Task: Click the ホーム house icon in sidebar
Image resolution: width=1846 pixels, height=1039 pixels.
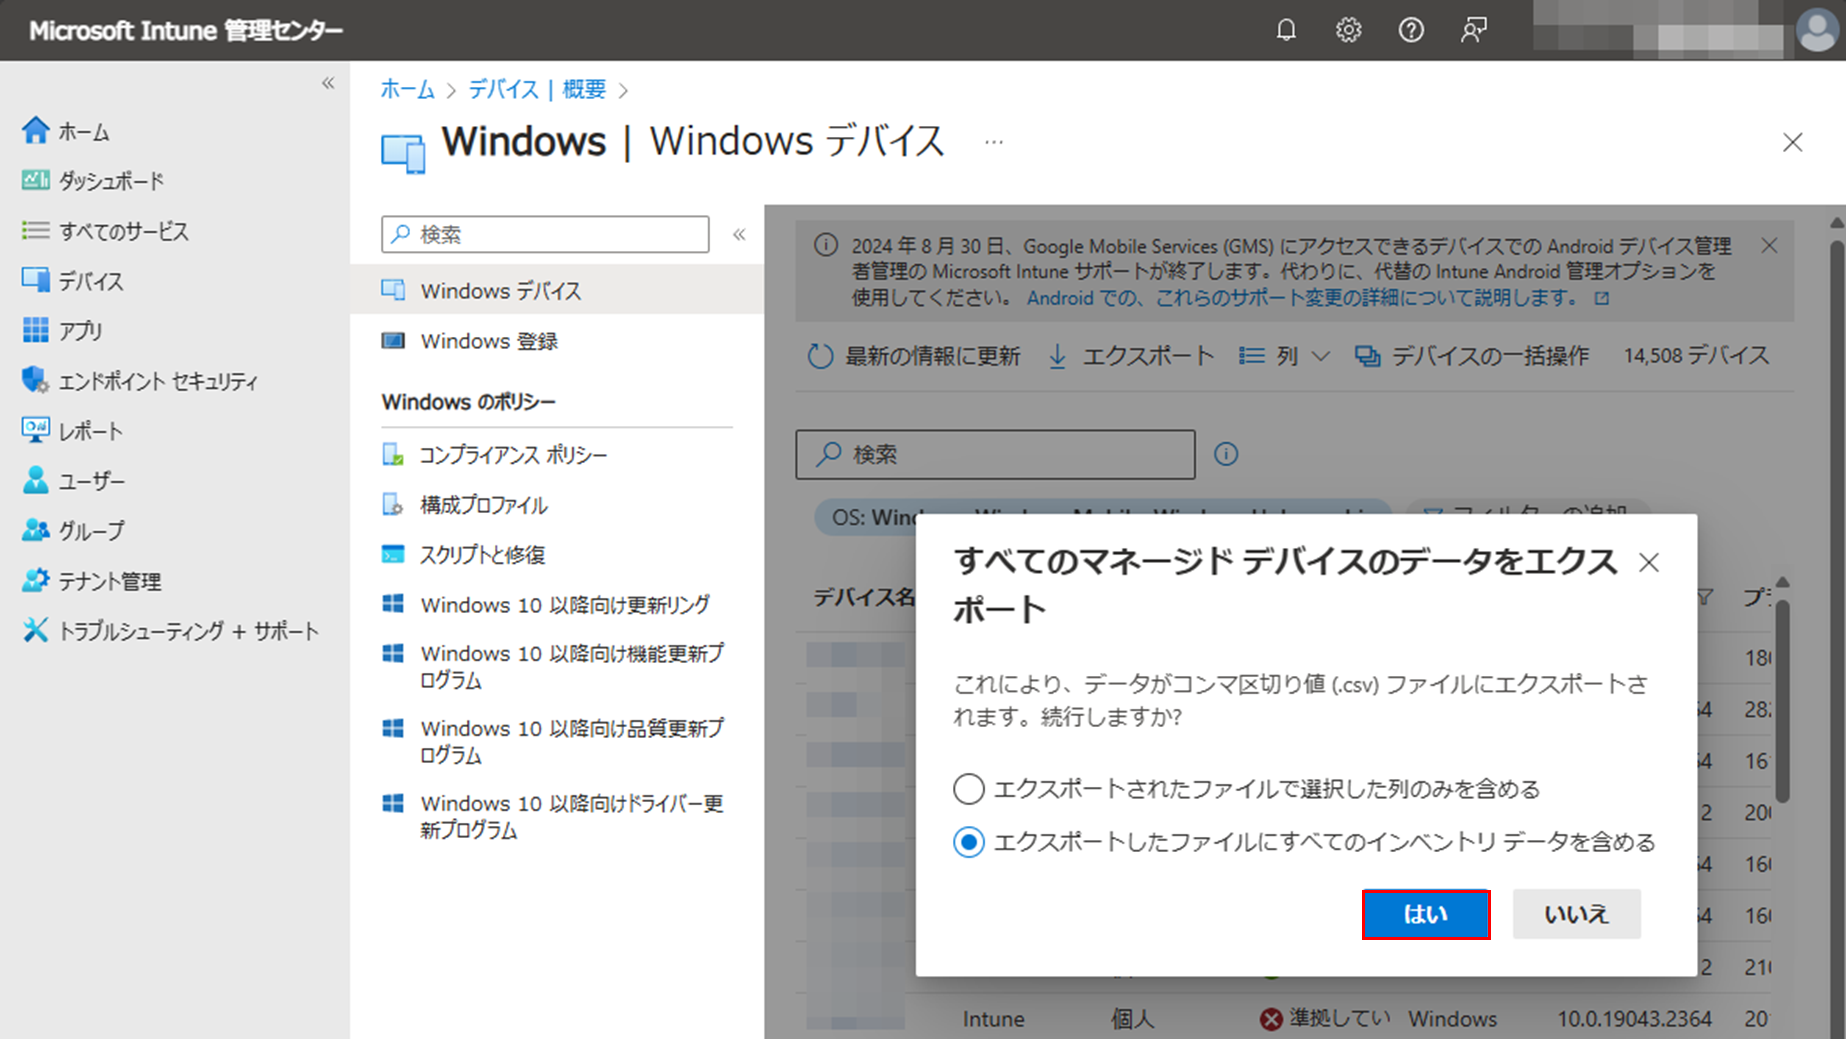Action: point(35,130)
